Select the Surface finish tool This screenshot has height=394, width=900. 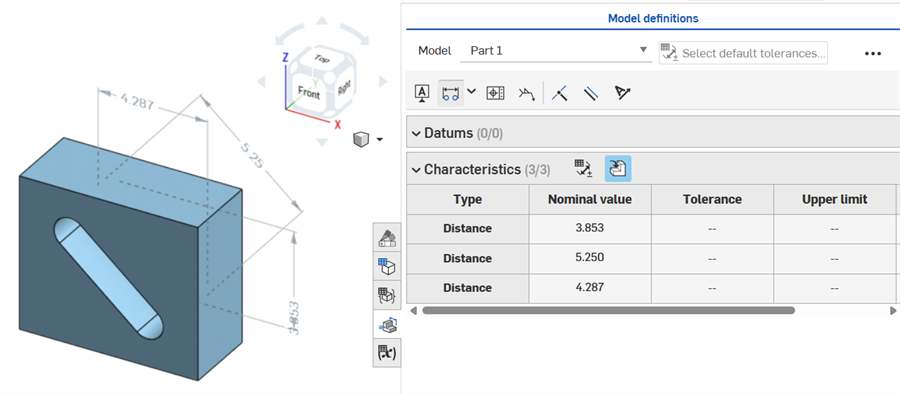526,94
